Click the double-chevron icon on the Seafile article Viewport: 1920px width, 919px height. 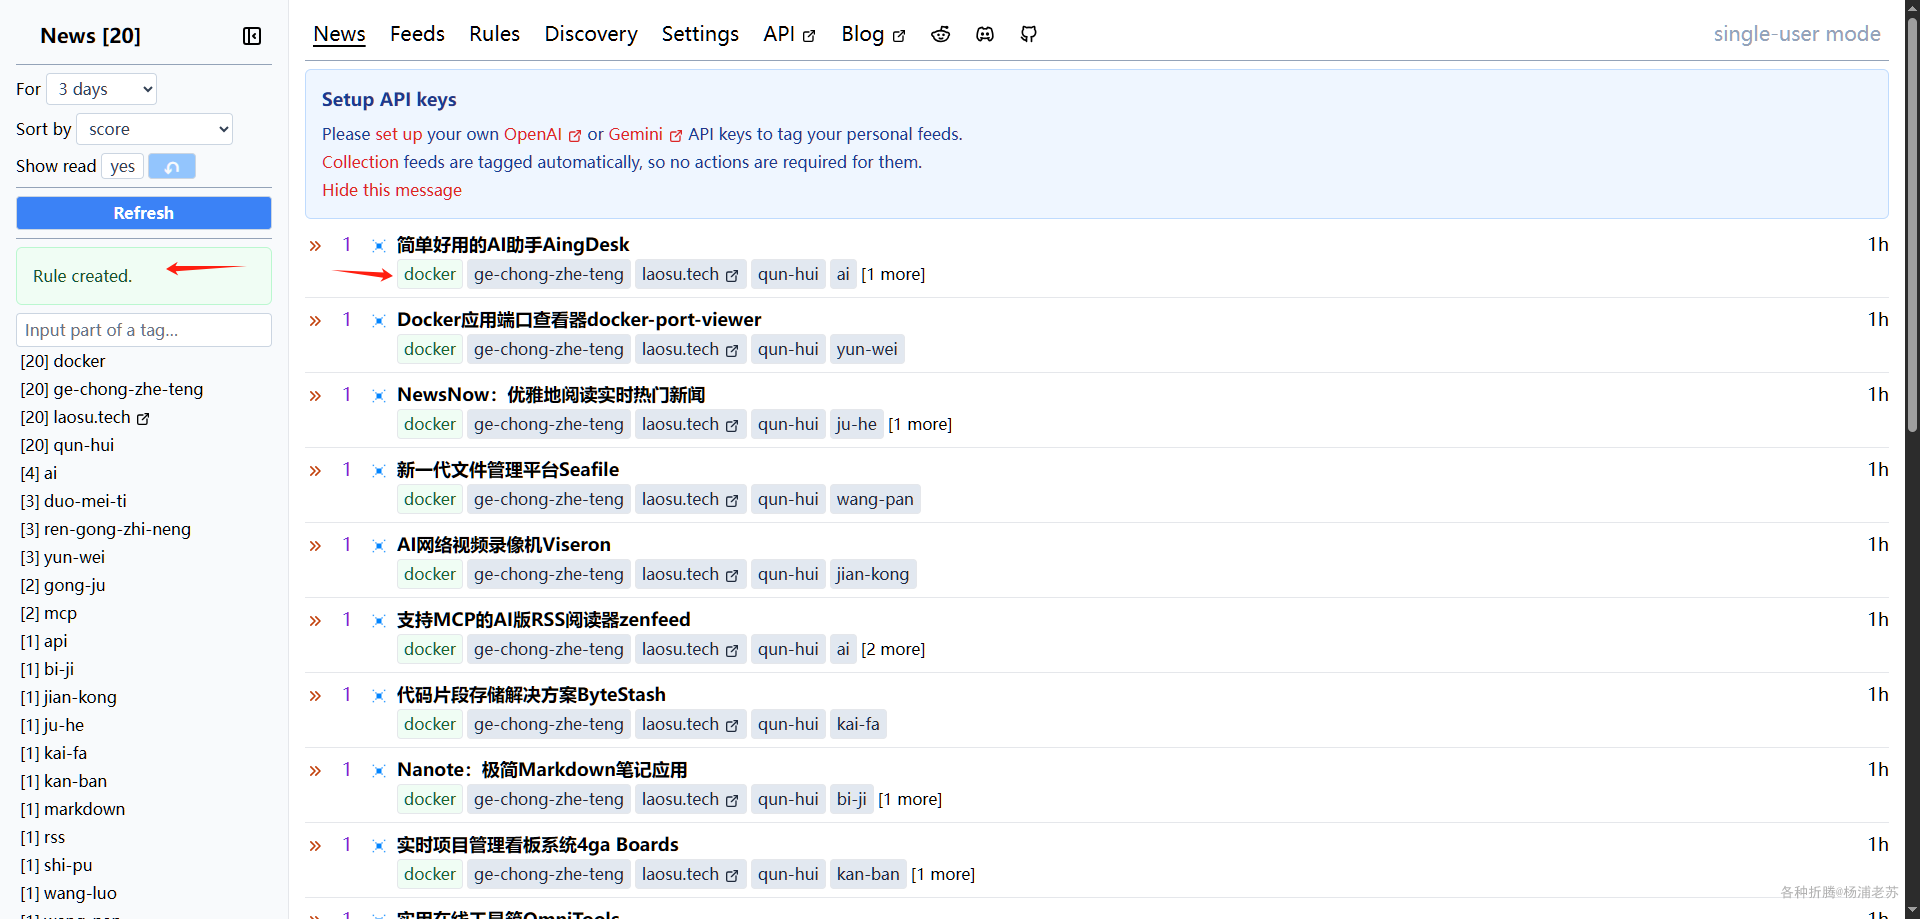coord(315,470)
